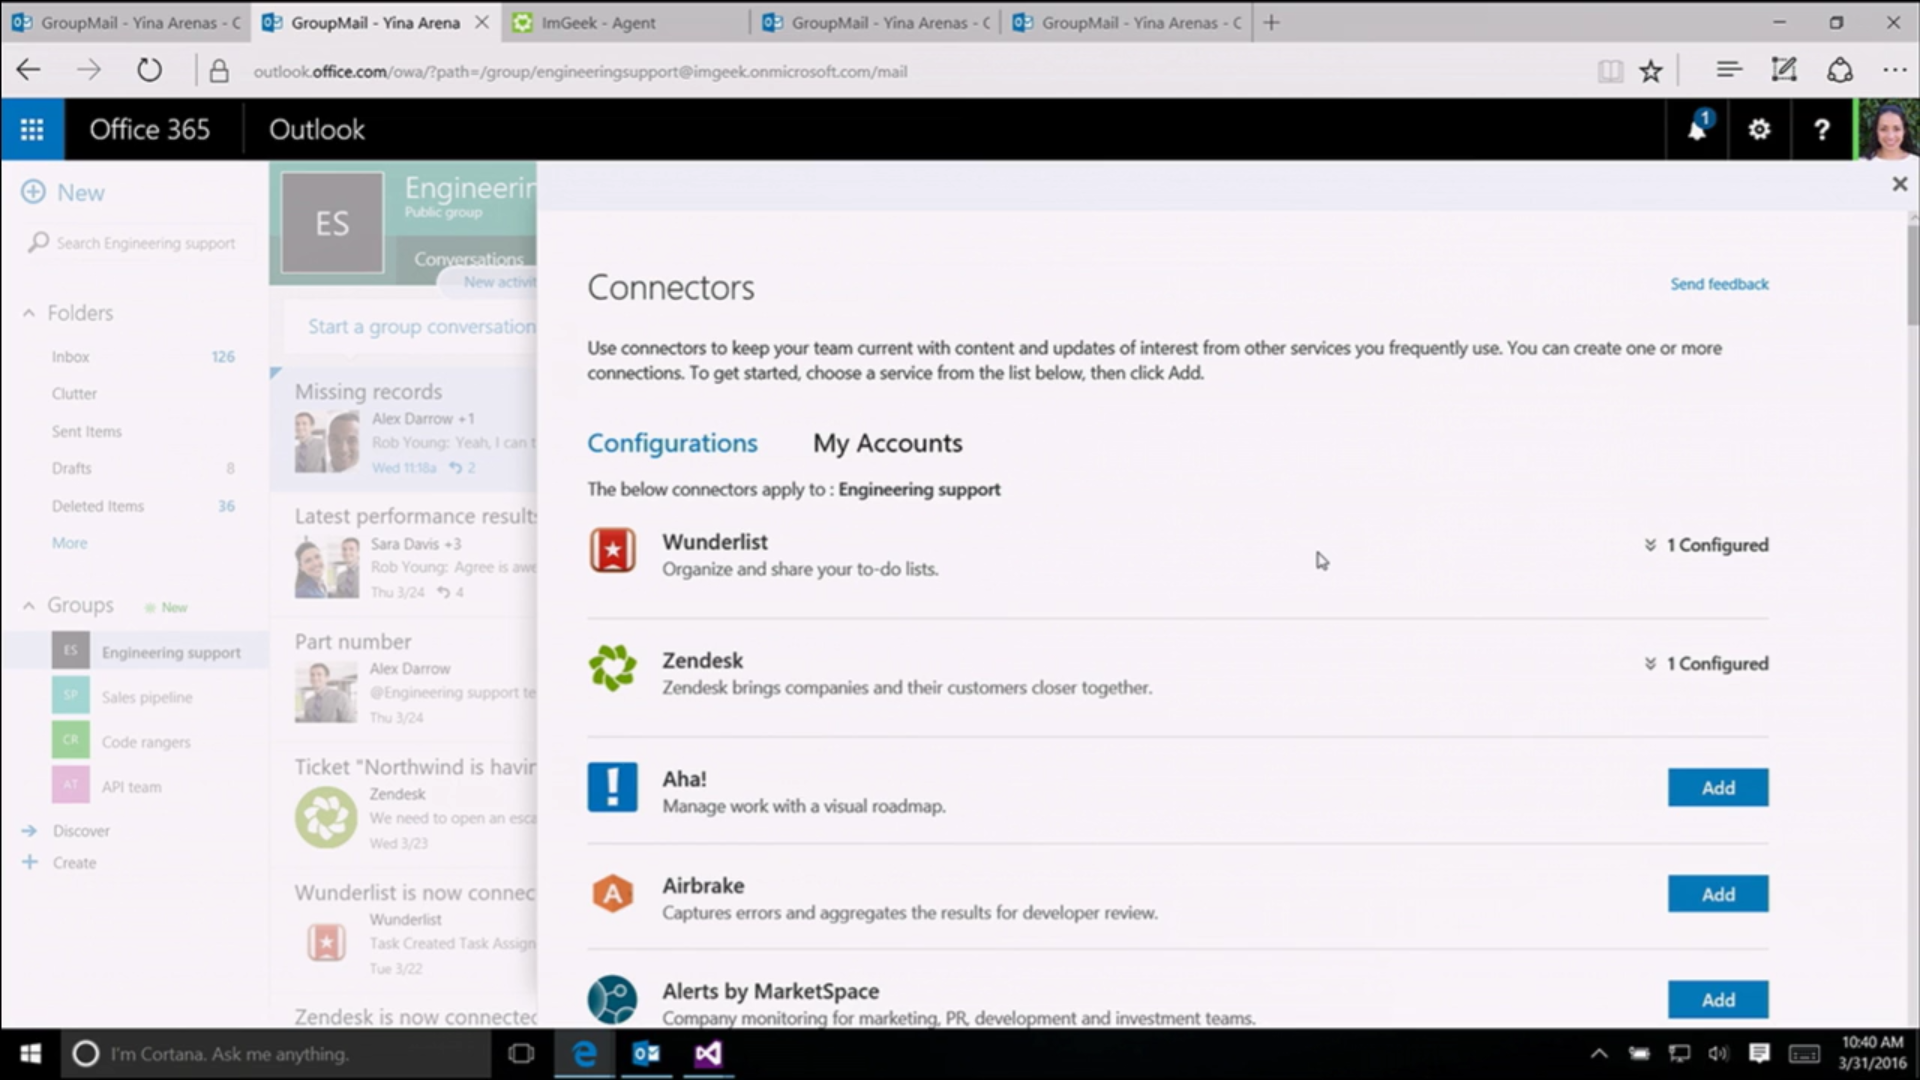Collapse the Folders section
This screenshot has height=1080, width=1920.
coord(29,313)
